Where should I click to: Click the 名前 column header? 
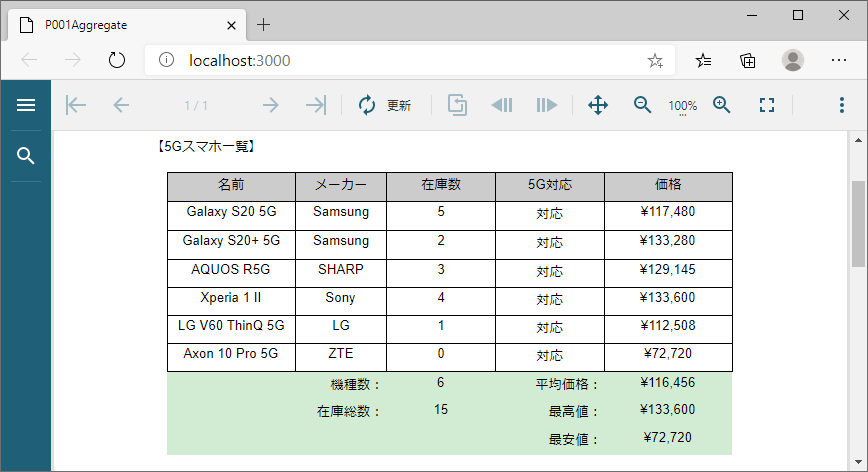[231, 186]
